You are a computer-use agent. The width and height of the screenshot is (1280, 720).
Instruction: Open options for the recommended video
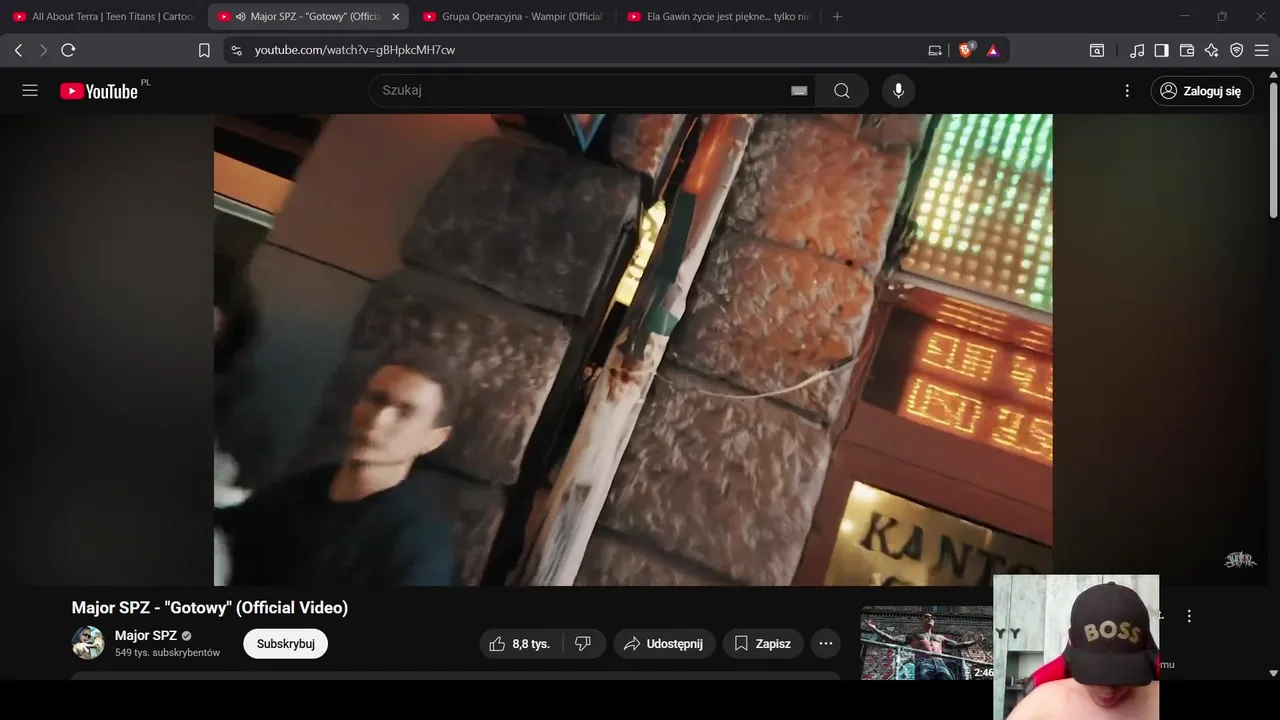(x=1189, y=616)
